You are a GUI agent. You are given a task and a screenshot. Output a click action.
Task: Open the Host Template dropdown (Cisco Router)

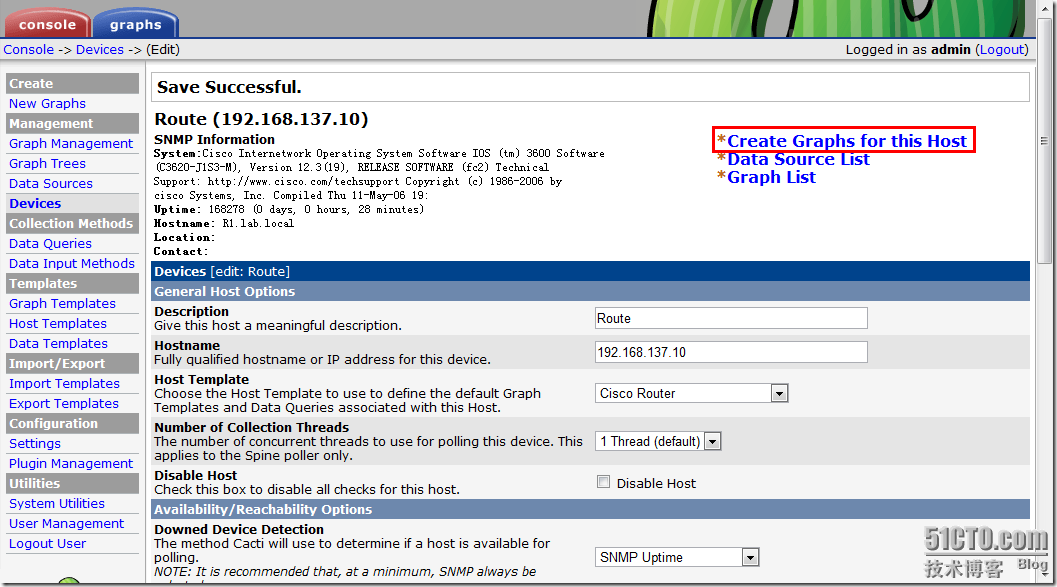[x=691, y=393]
